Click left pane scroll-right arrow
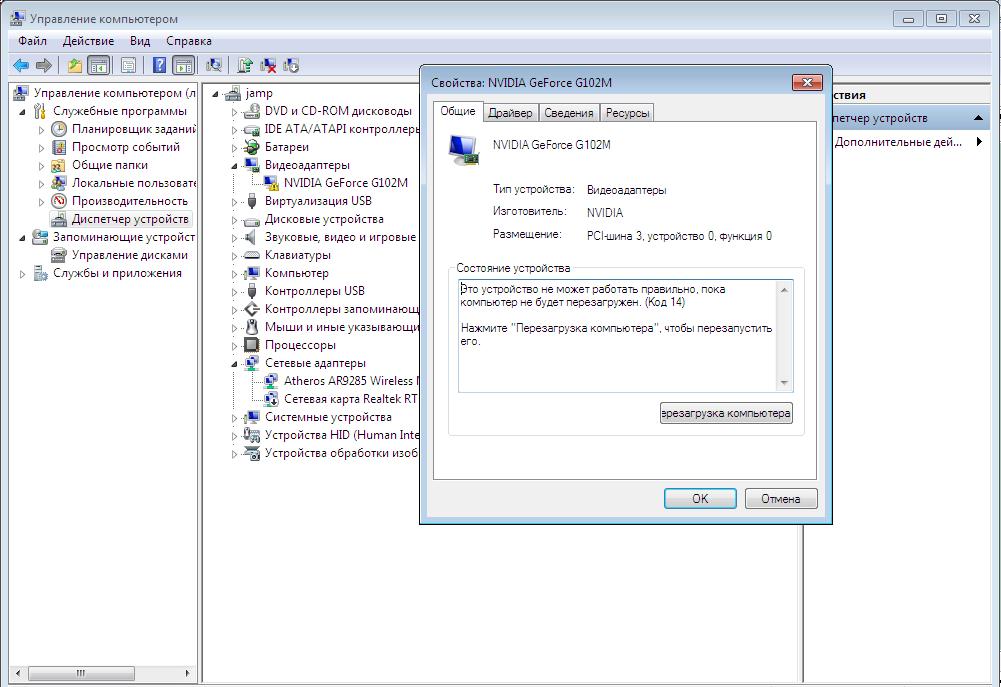Image resolution: width=1001 pixels, height=687 pixels. point(188,673)
